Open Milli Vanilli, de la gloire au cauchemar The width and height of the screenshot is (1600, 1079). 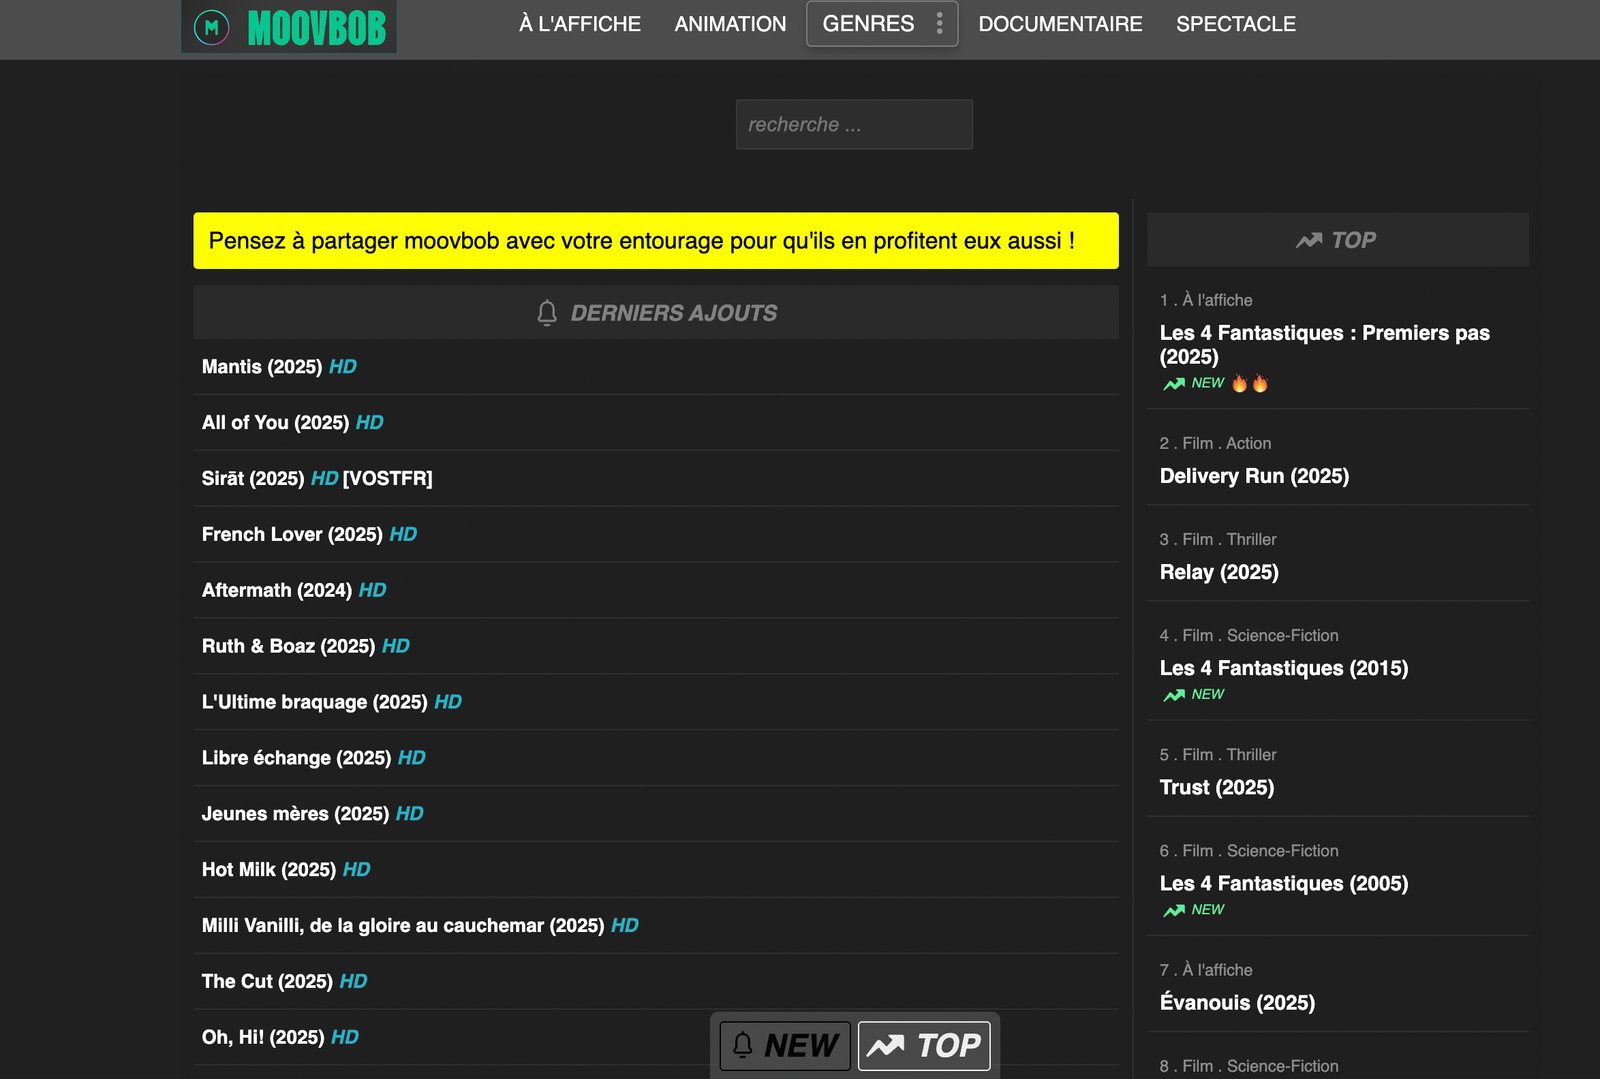coord(403,926)
